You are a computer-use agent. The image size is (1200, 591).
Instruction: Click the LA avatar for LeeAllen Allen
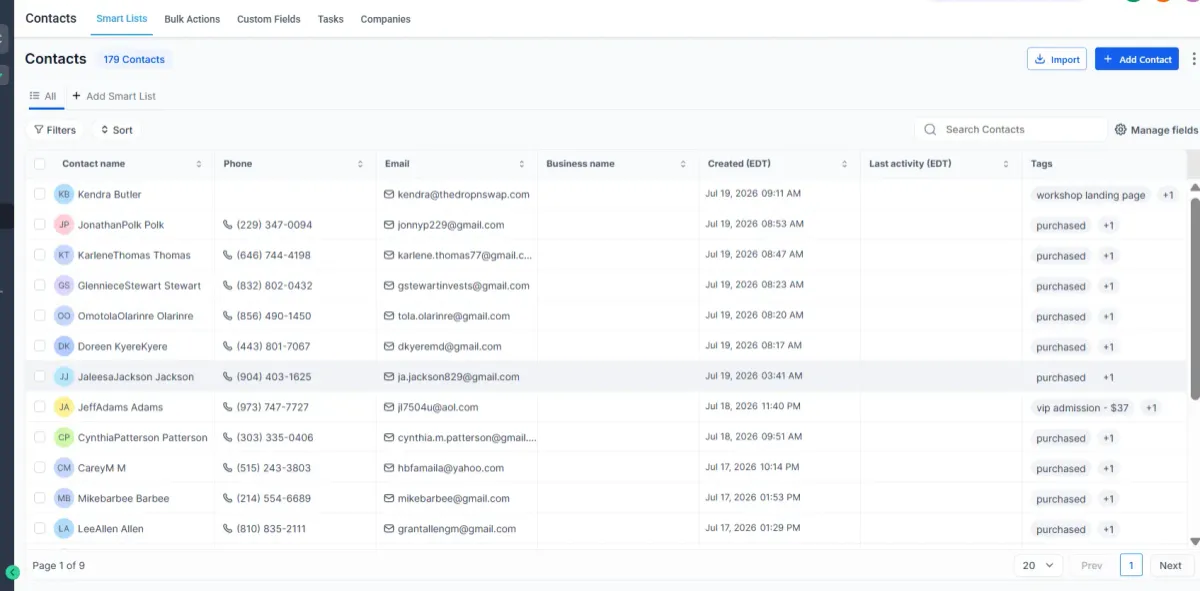click(64, 528)
